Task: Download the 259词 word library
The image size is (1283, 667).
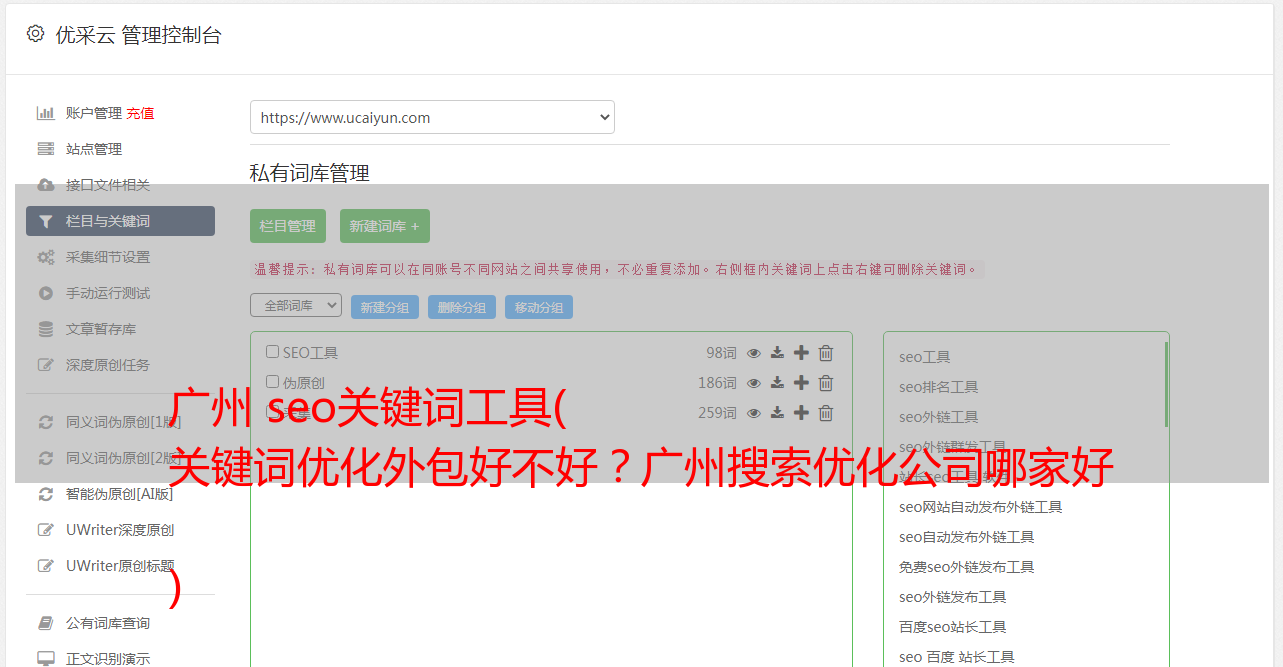Action: point(777,413)
